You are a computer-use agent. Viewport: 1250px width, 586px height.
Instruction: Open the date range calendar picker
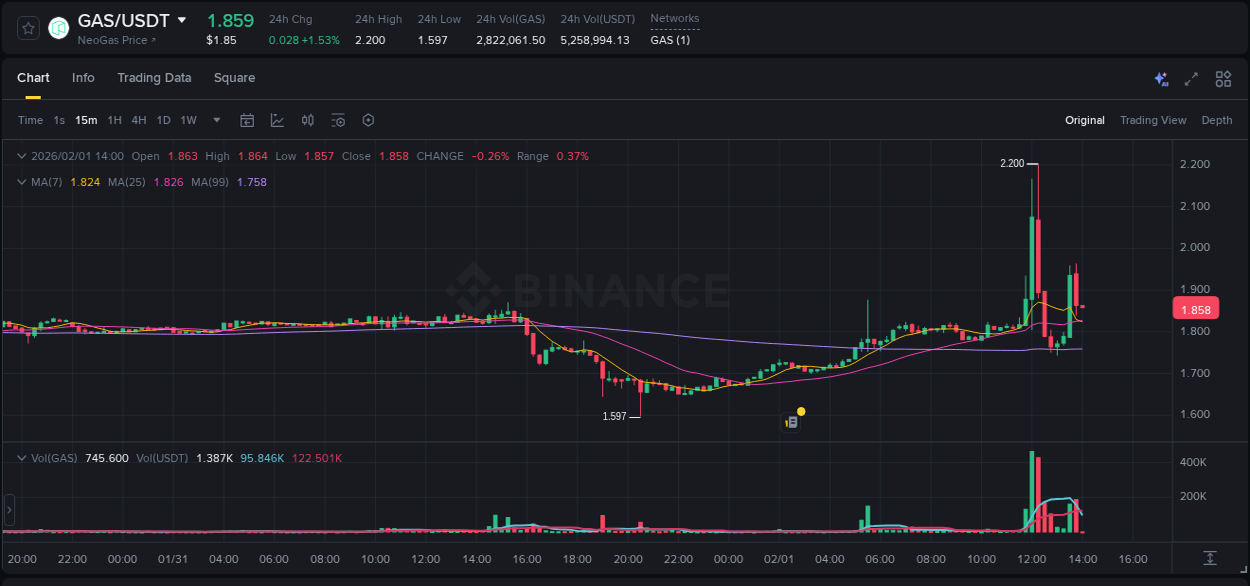pos(247,119)
